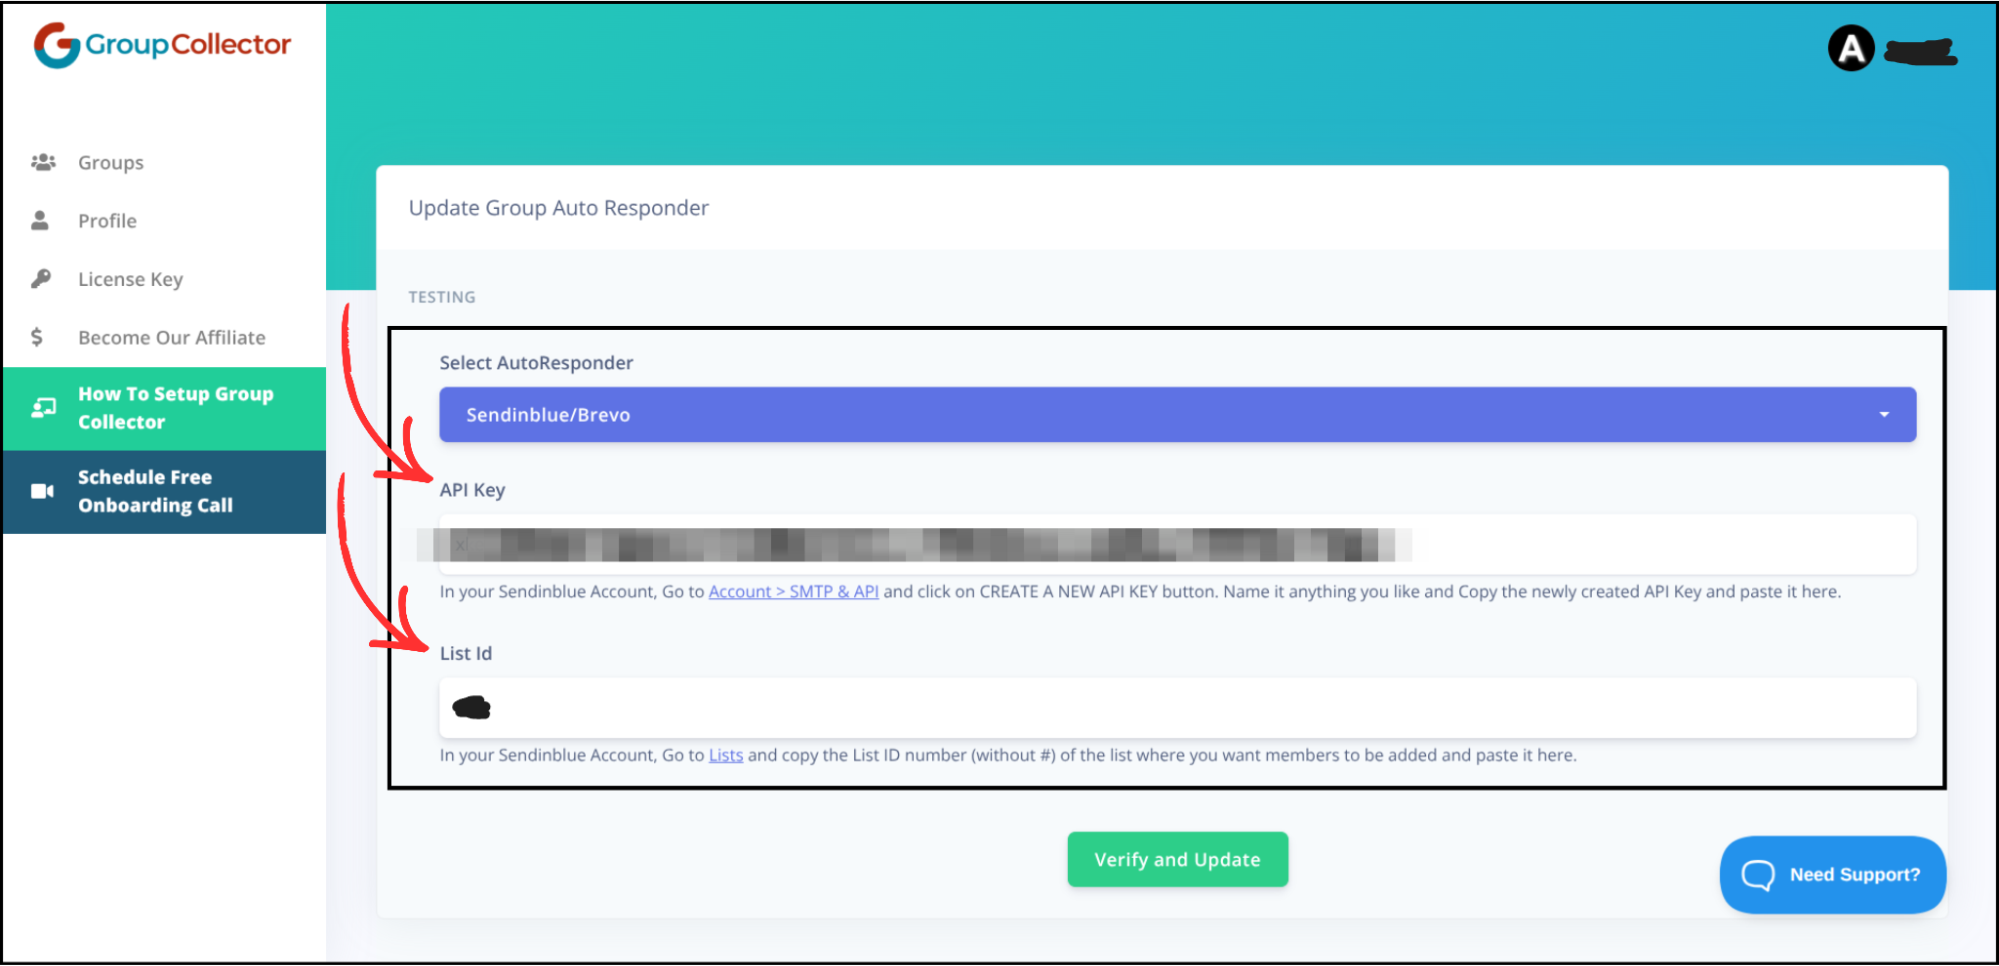The width and height of the screenshot is (1999, 966).
Task: Click the Need Support? button
Action: click(1832, 874)
